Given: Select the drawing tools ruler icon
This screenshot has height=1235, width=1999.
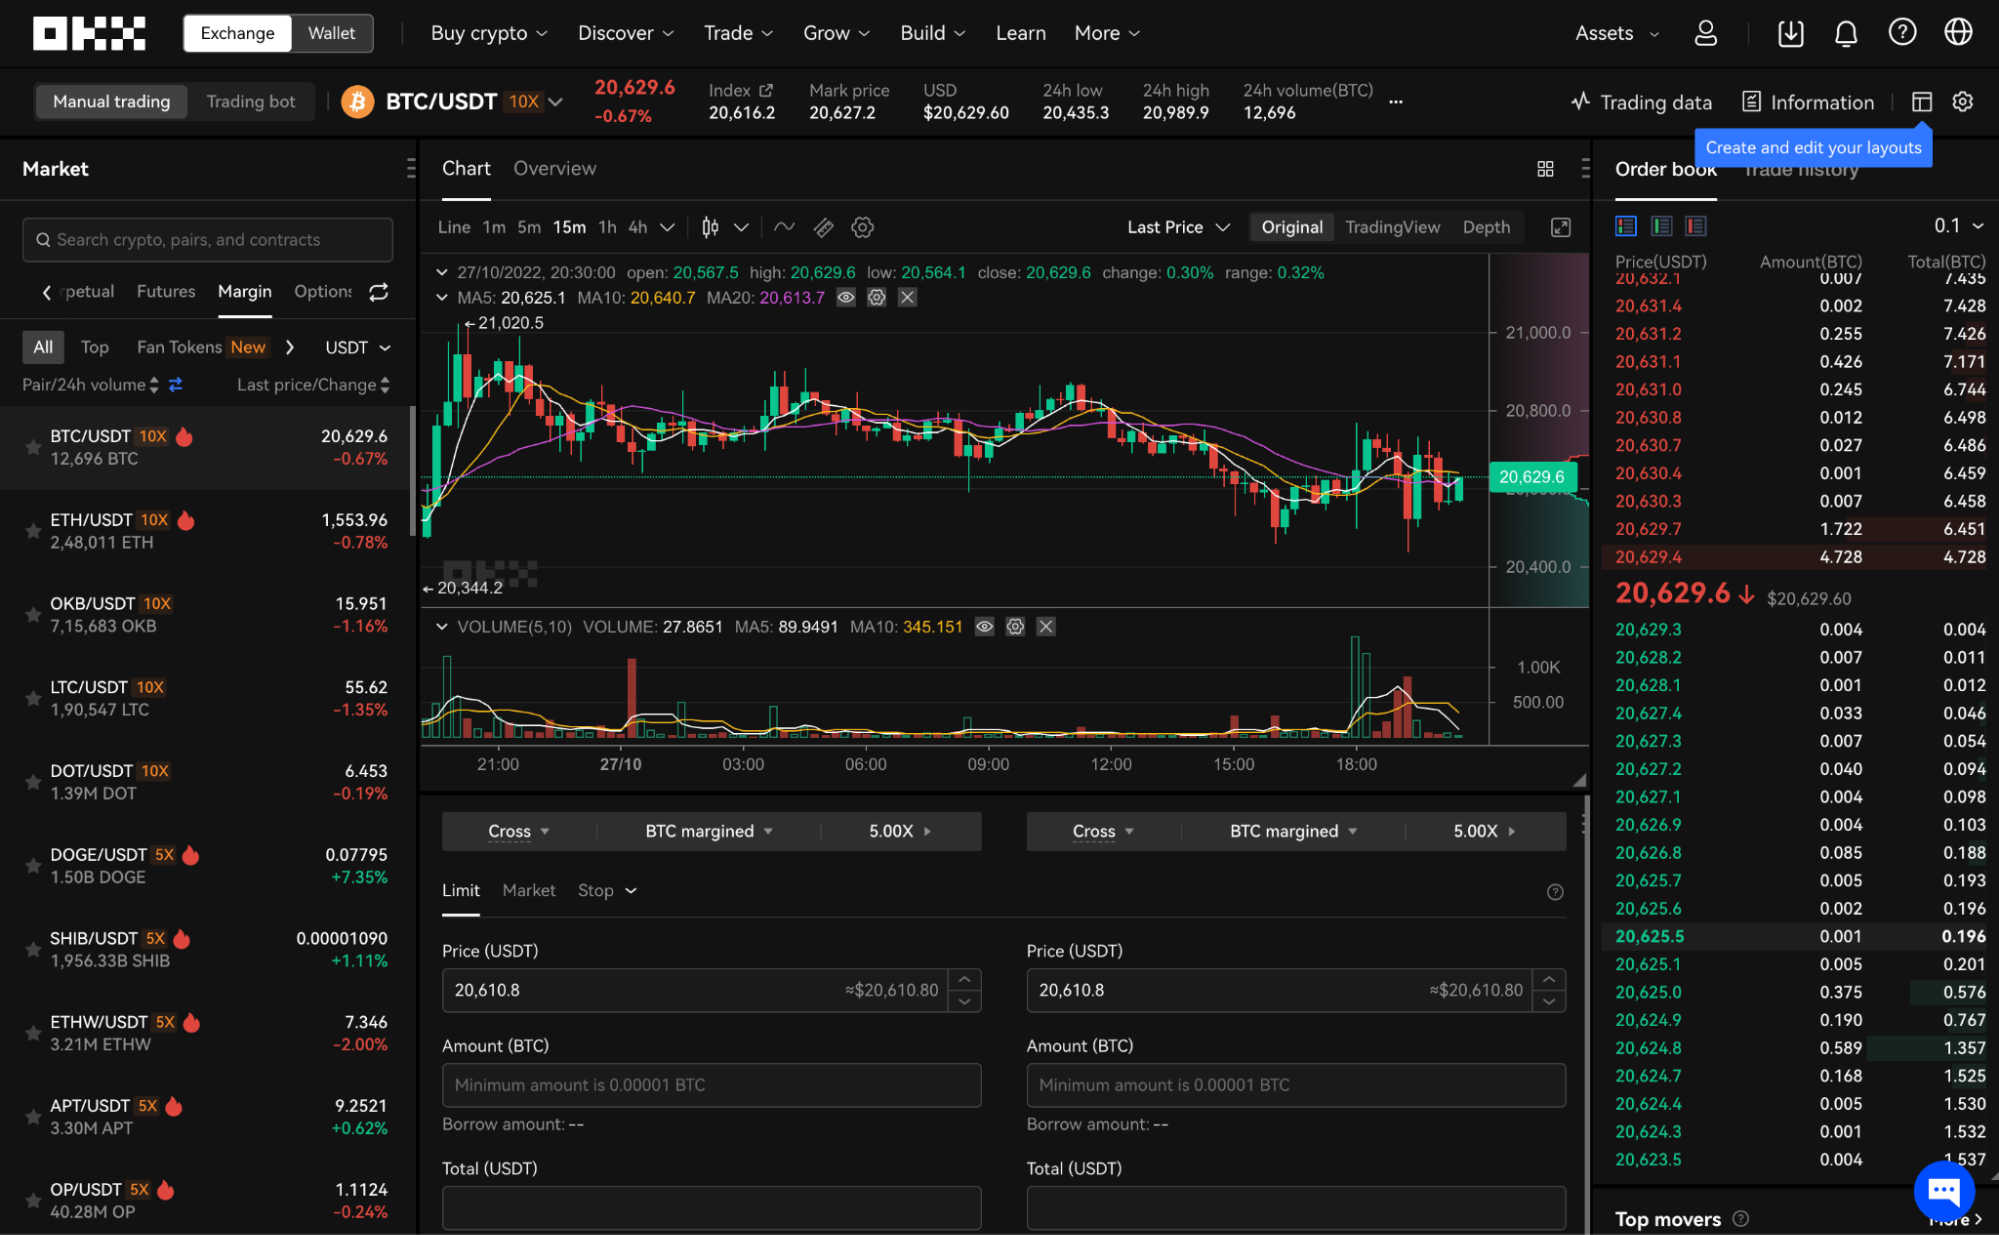Looking at the screenshot, I should [823, 227].
